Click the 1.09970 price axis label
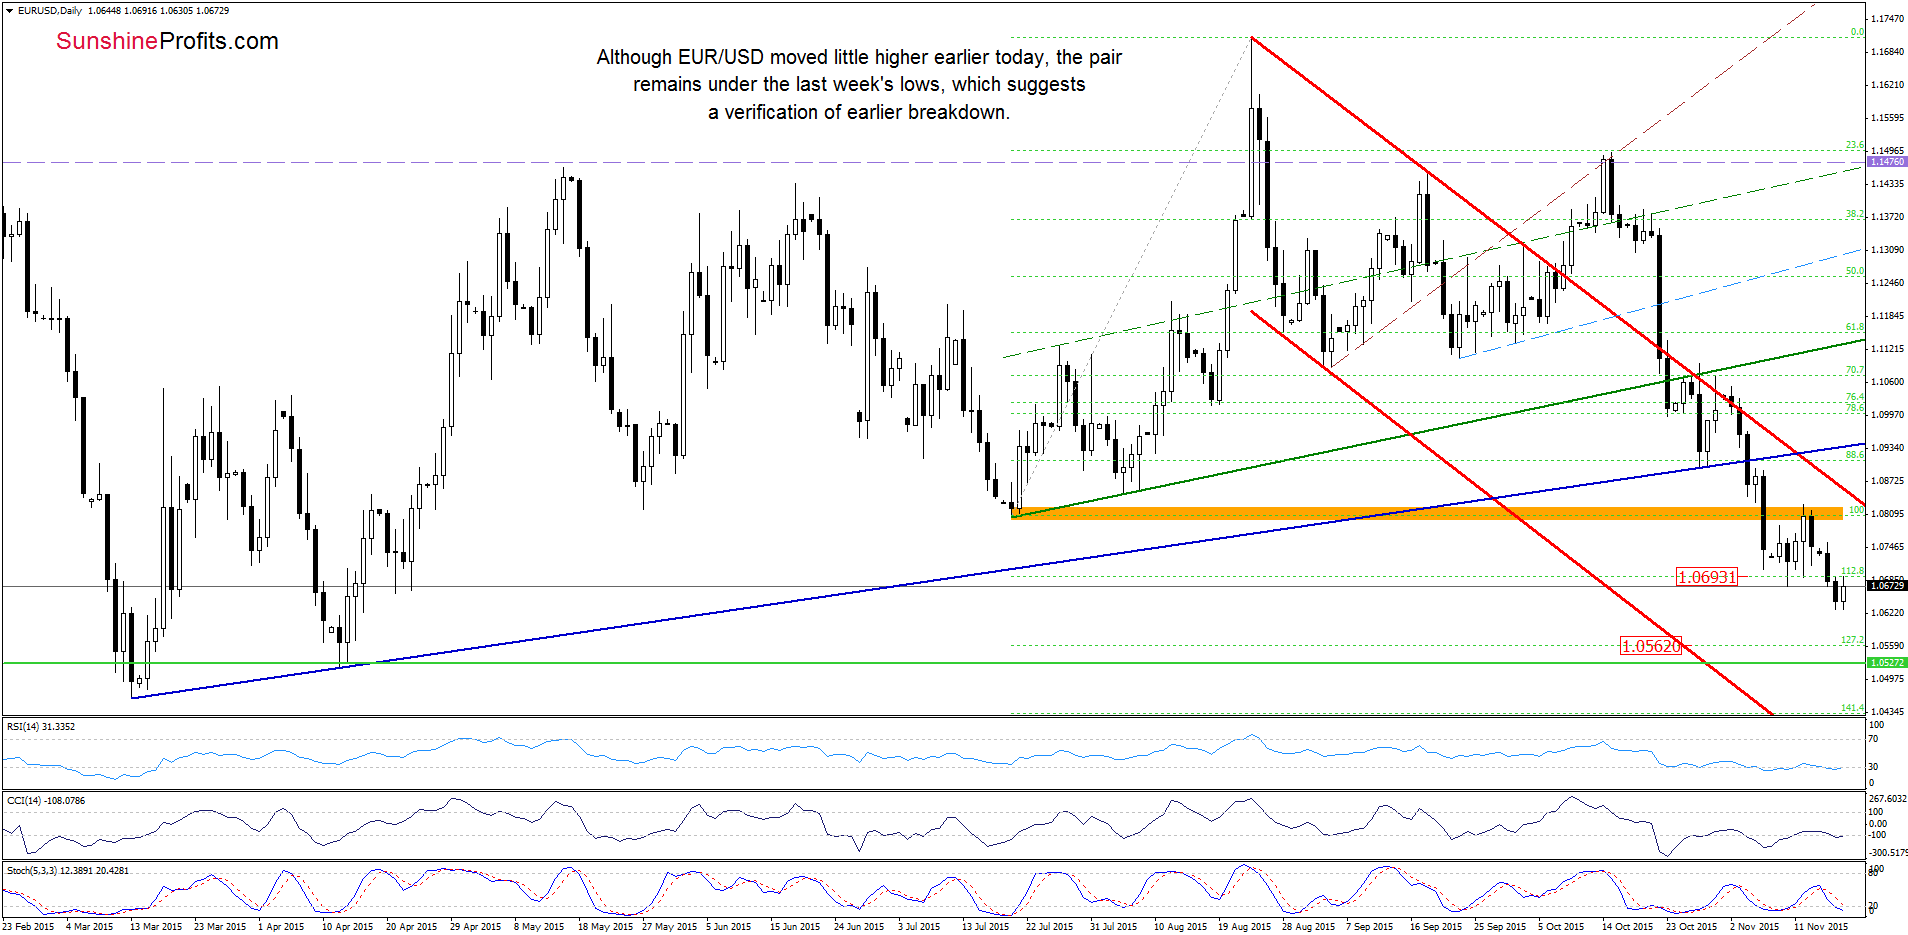The height and width of the screenshot is (935, 1908). tap(1887, 415)
